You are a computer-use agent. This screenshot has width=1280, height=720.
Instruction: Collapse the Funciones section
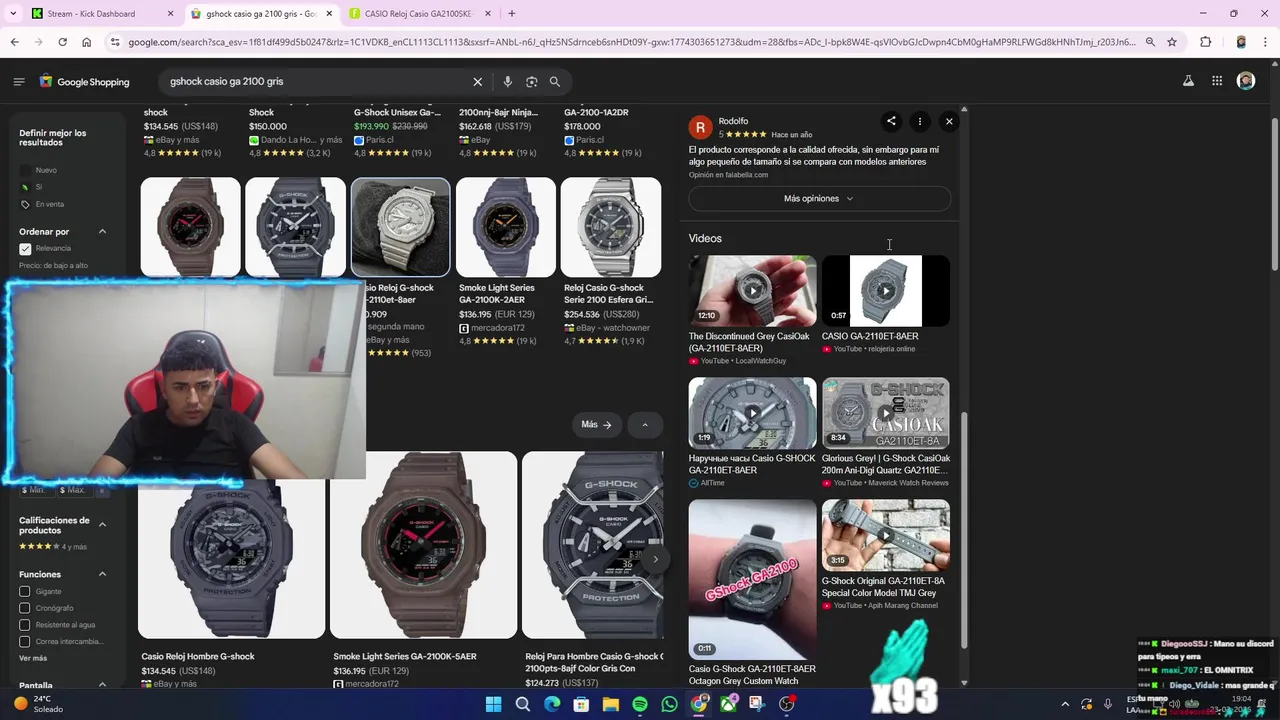click(x=102, y=575)
